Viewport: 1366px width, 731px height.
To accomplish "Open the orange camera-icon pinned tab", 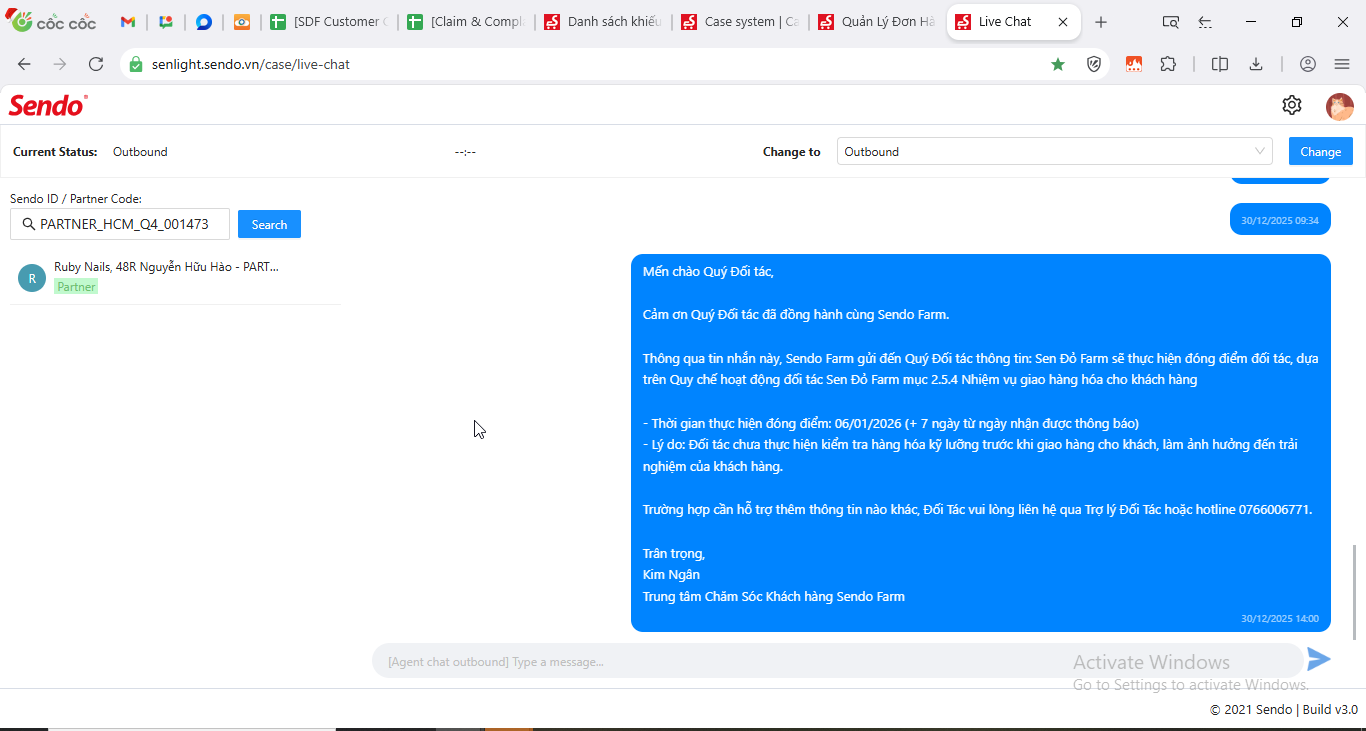I will pos(242,22).
